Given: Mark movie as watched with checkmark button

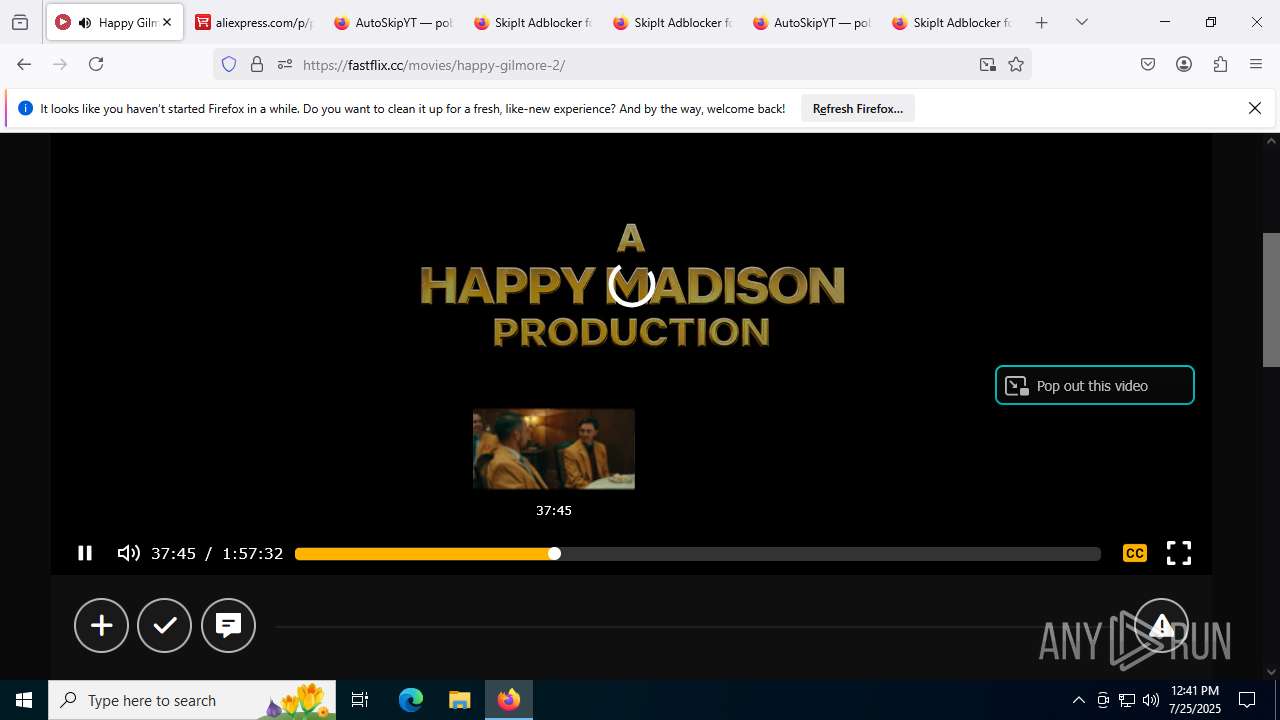Looking at the screenshot, I should 165,625.
